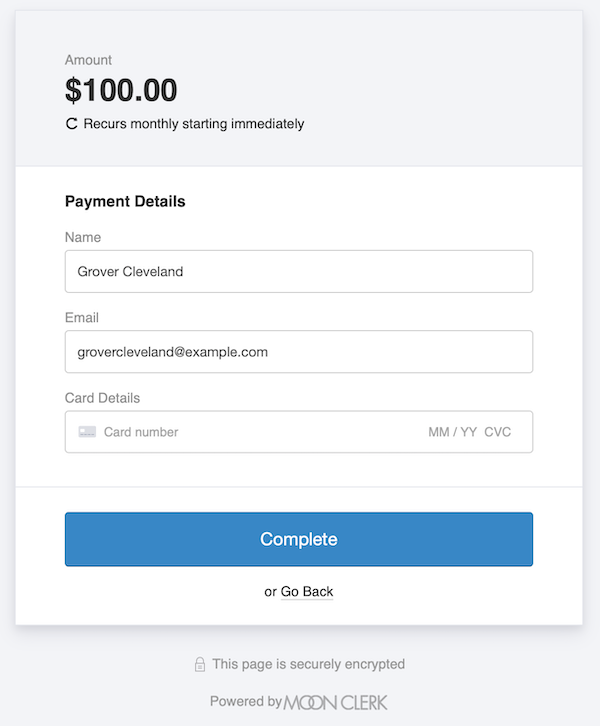600x726 pixels.
Task: Focus the Name field with Grover Cleveland
Action: pos(298,271)
